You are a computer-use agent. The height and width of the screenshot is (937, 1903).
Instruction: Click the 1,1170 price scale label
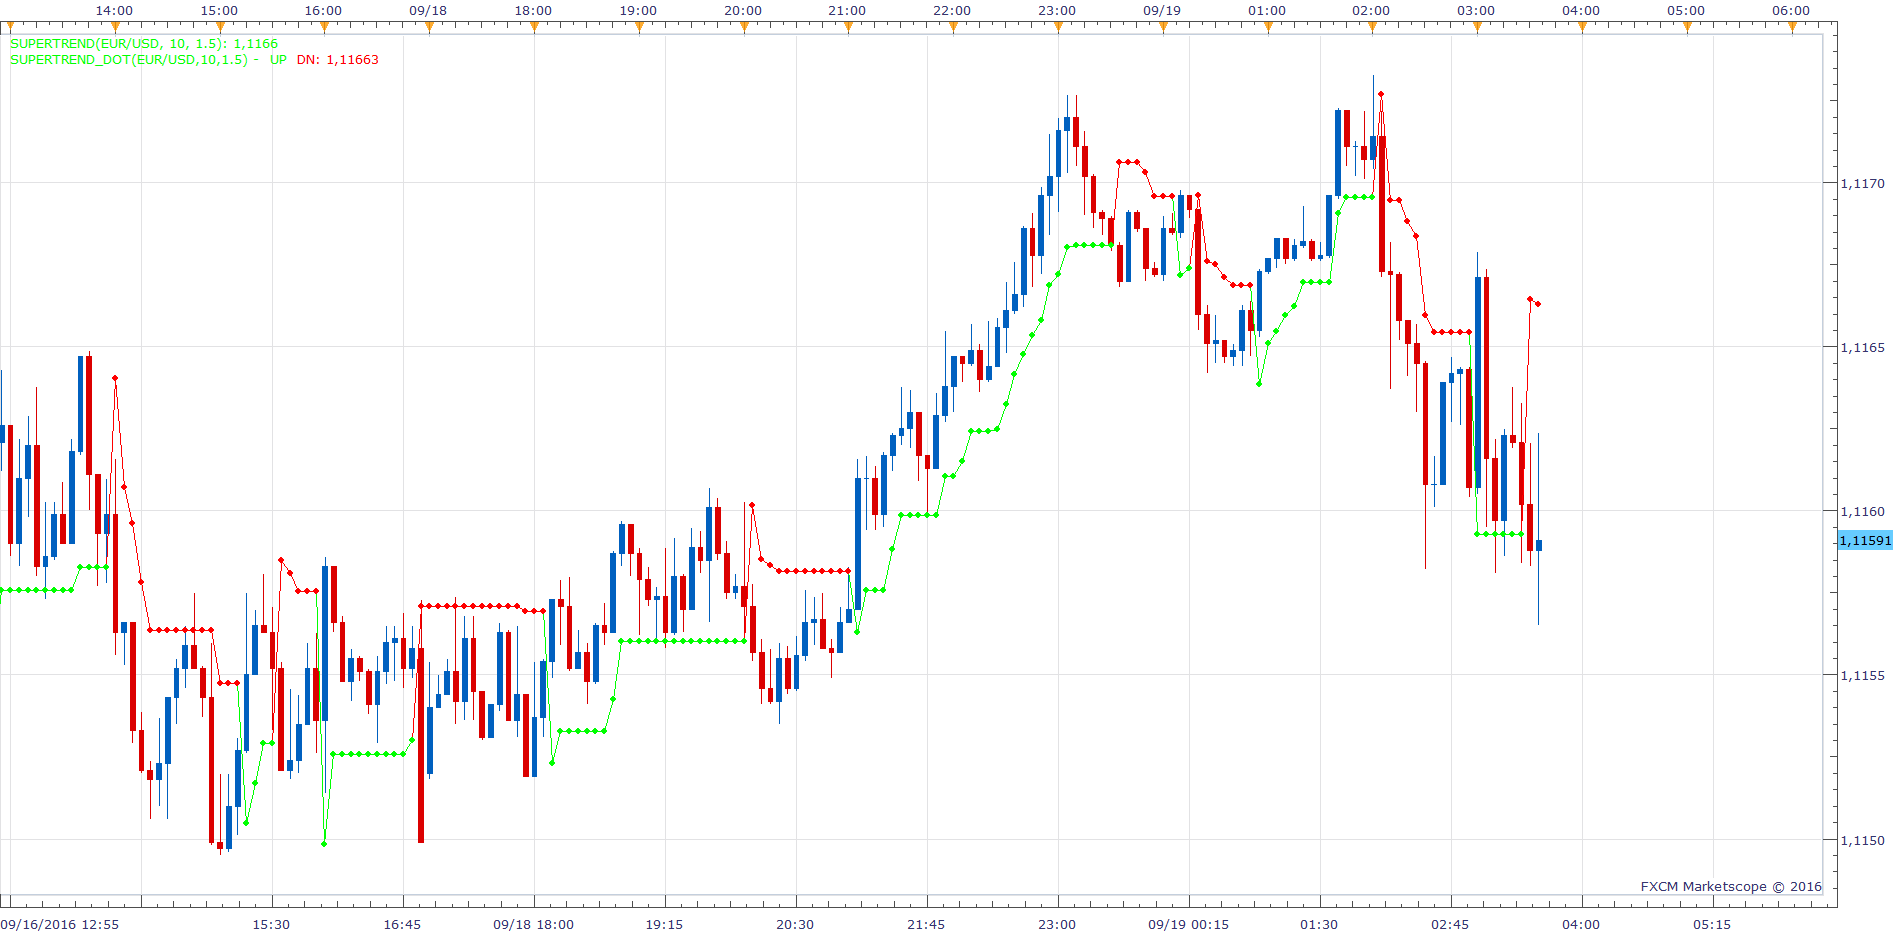[x=1862, y=183]
